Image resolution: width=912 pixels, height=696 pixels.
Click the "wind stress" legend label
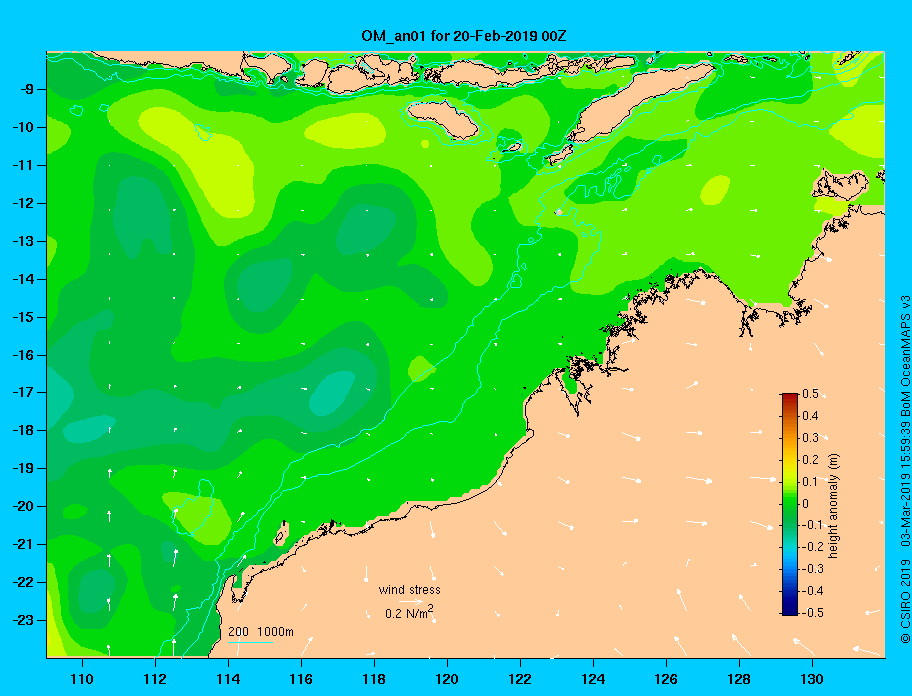[409, 590]
